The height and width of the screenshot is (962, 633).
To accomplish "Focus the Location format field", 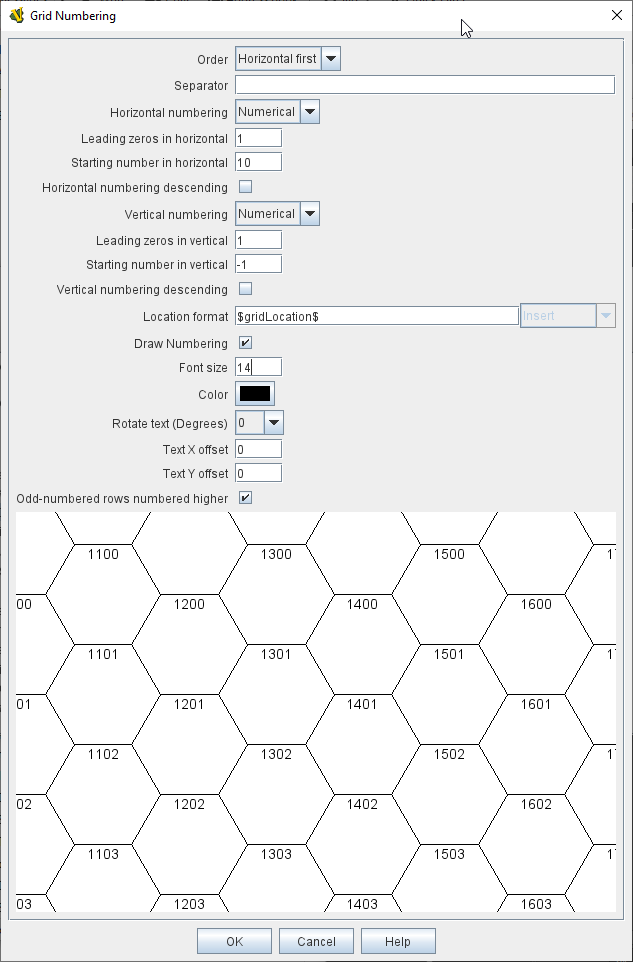I will [x=376, y=315].
